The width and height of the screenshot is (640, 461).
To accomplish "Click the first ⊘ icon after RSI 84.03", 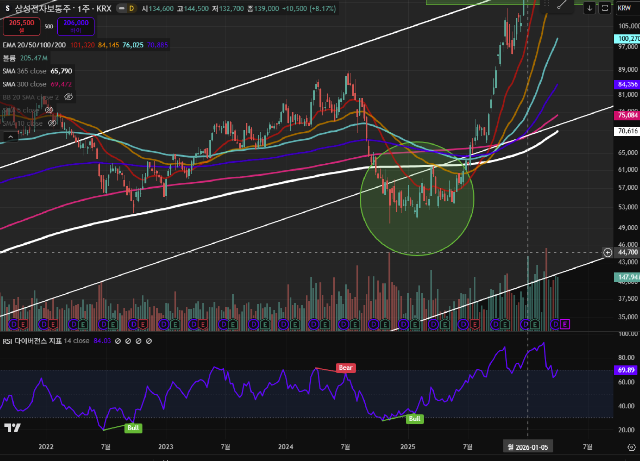I will (118, 341).
